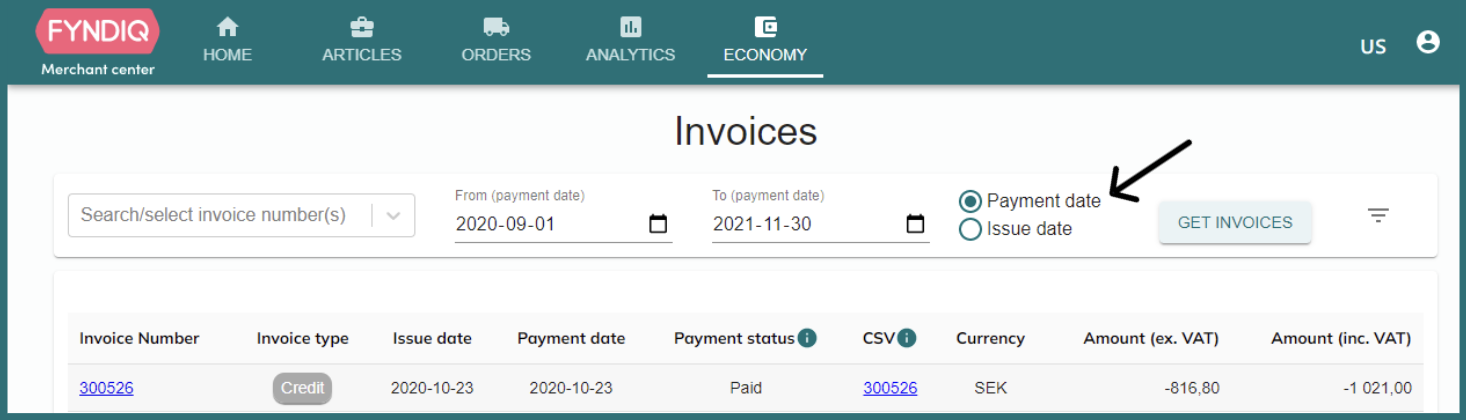
Task: Click the GET INVOICES button
Action: coord(1235,223)
